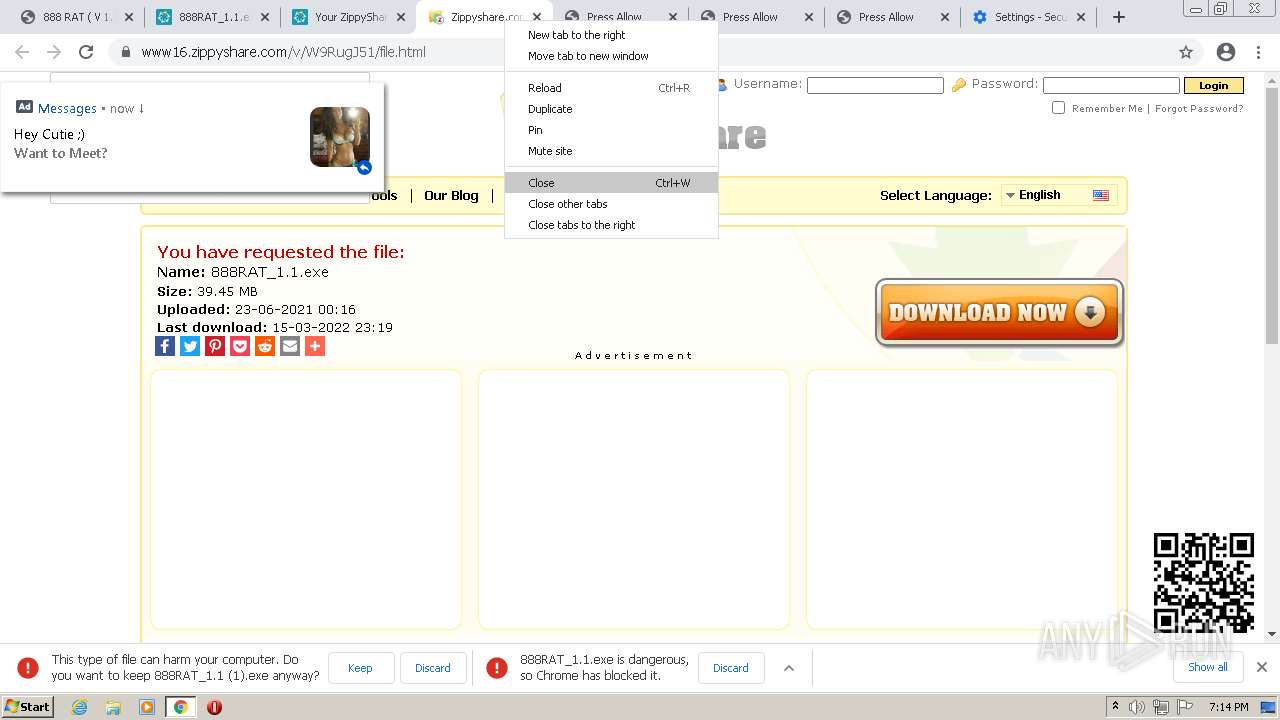Share file via Pinterest icon
Image resolution: width=1280 pixels, height=720 pixels.
click(x=215, y=346)
